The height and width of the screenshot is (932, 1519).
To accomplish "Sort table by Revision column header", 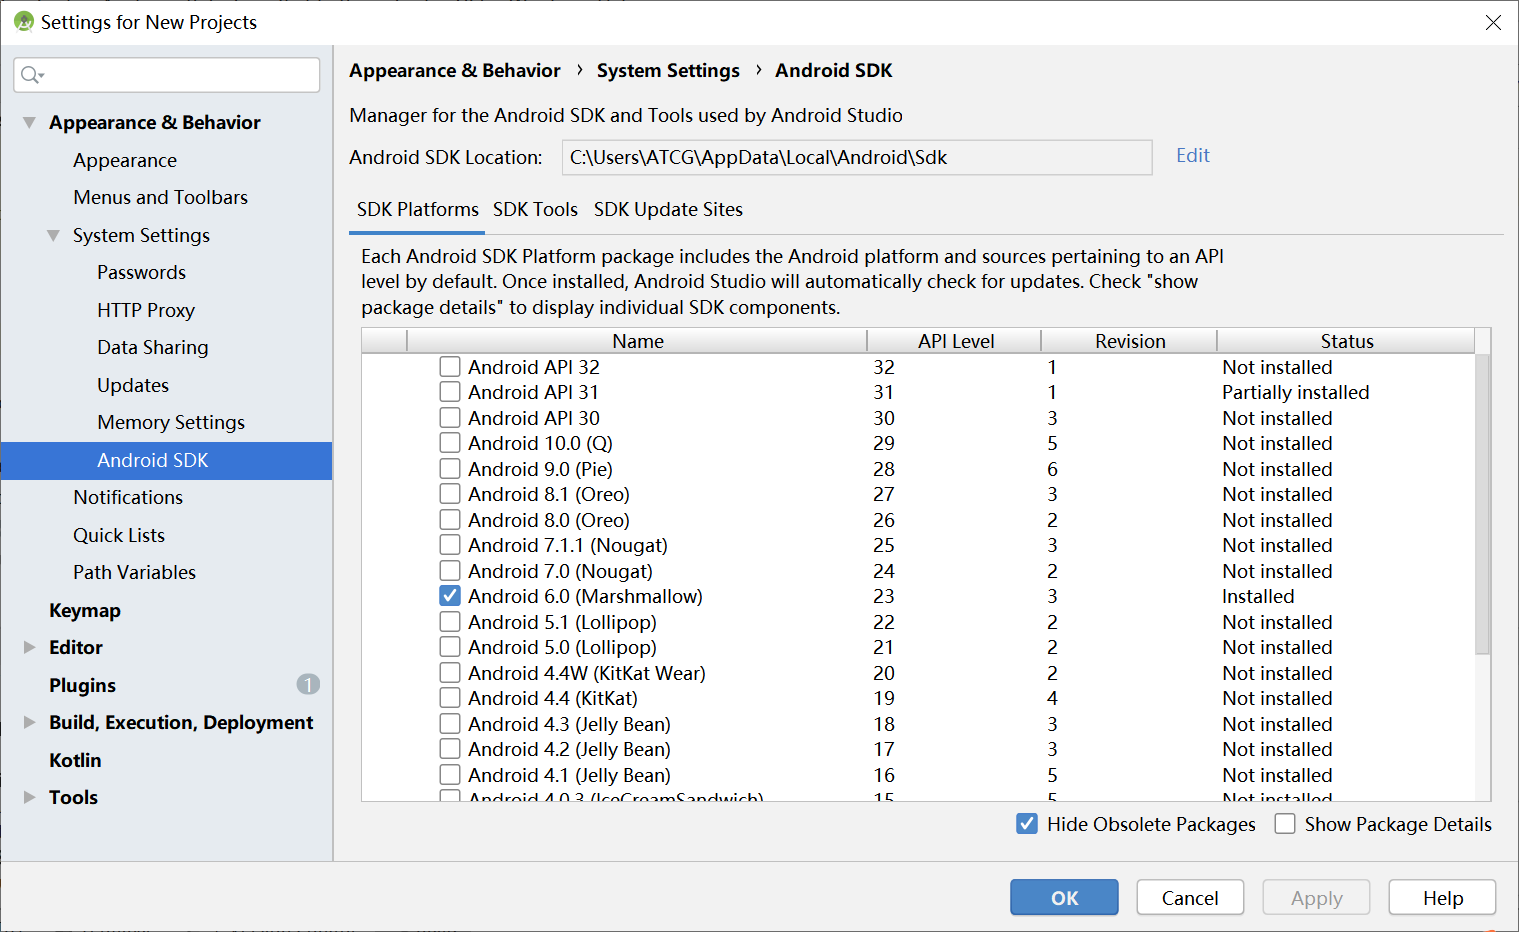I will pyautogui.click(x=1130, y=341).
